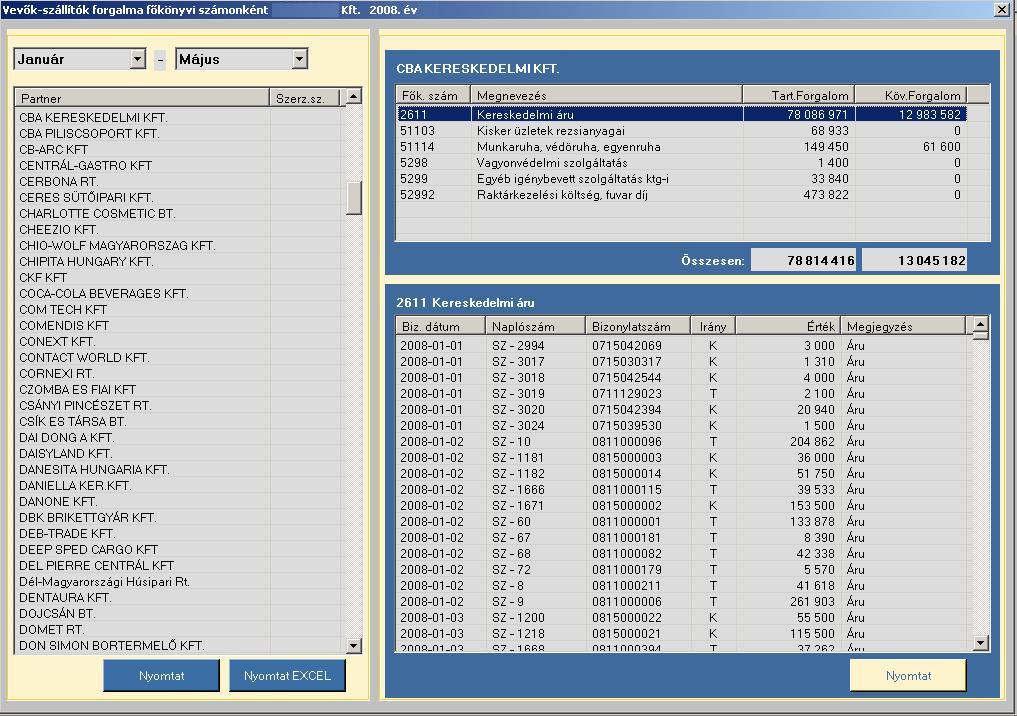This screenshot has height=716, width=1017.
Task: Select transaction with journal number SZ - 1200
Action: [684, 617]
